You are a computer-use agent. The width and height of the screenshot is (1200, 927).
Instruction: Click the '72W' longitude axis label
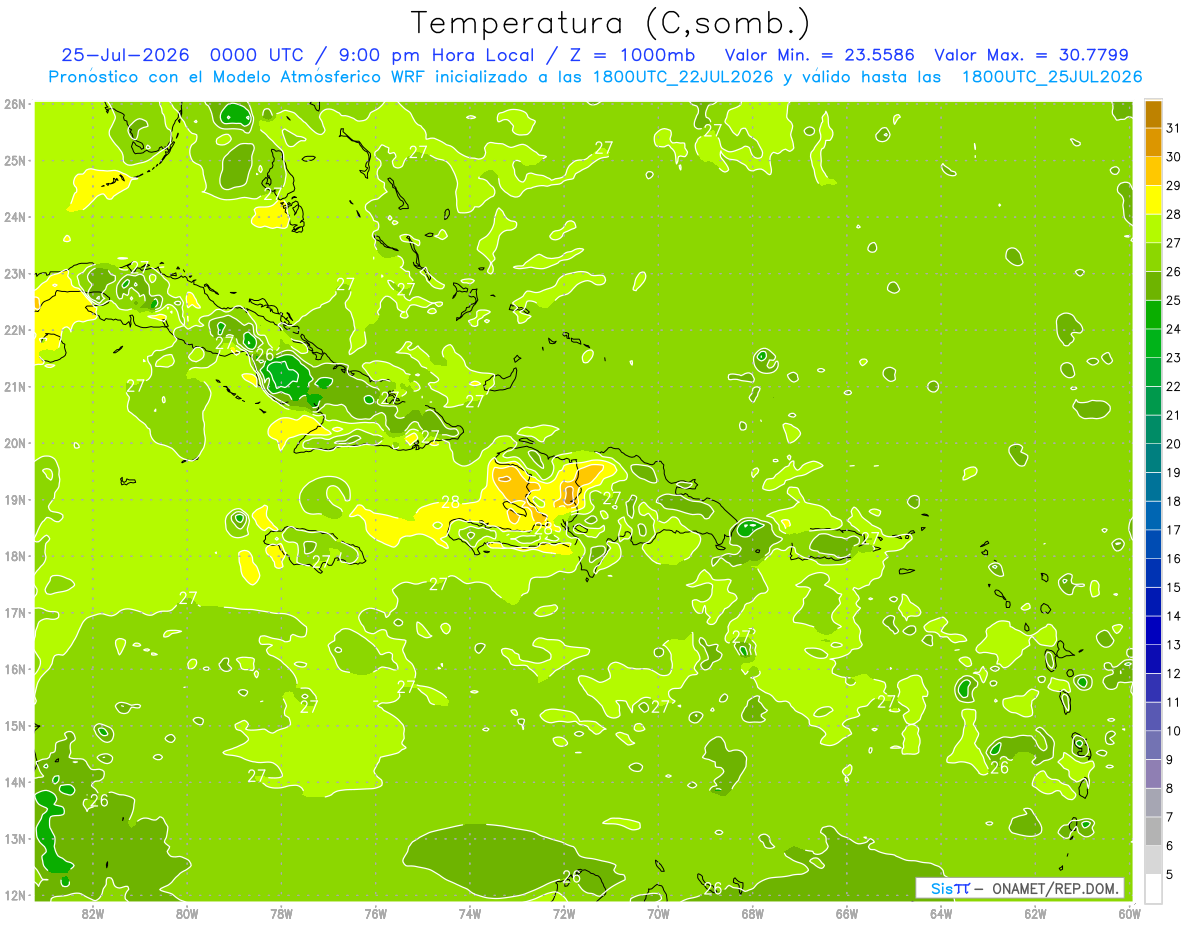pos(564,913)
